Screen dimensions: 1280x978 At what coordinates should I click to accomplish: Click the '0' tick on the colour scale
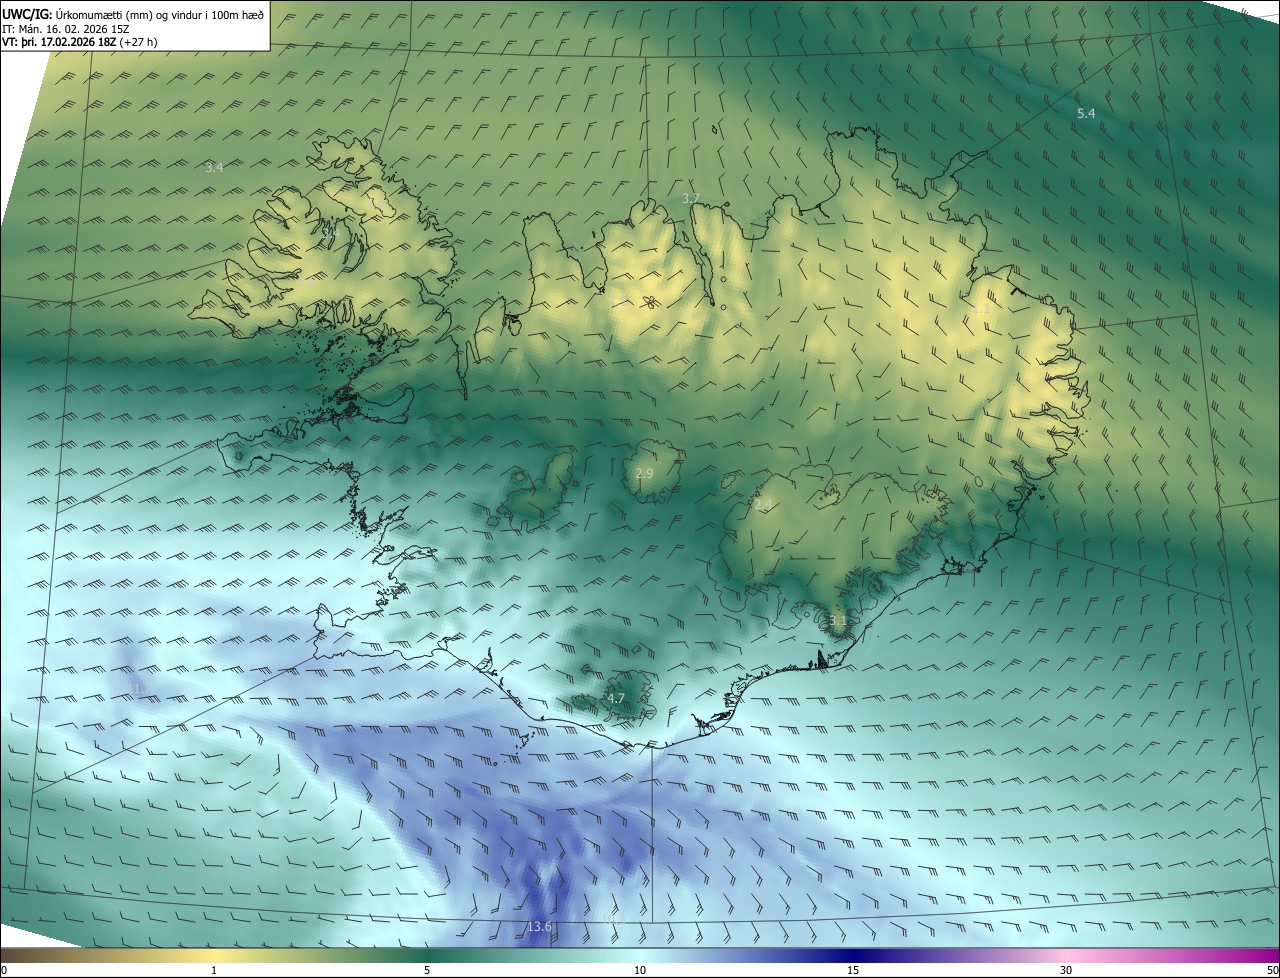(x=4, y=970)
